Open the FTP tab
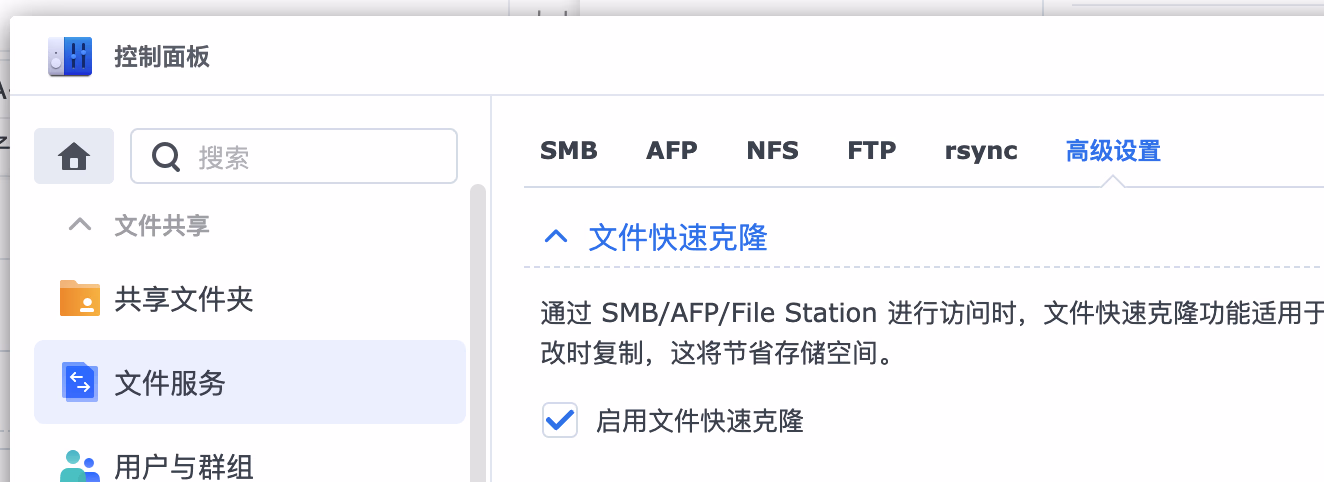This screenshot has height=482, width=1324. [872, 151]
